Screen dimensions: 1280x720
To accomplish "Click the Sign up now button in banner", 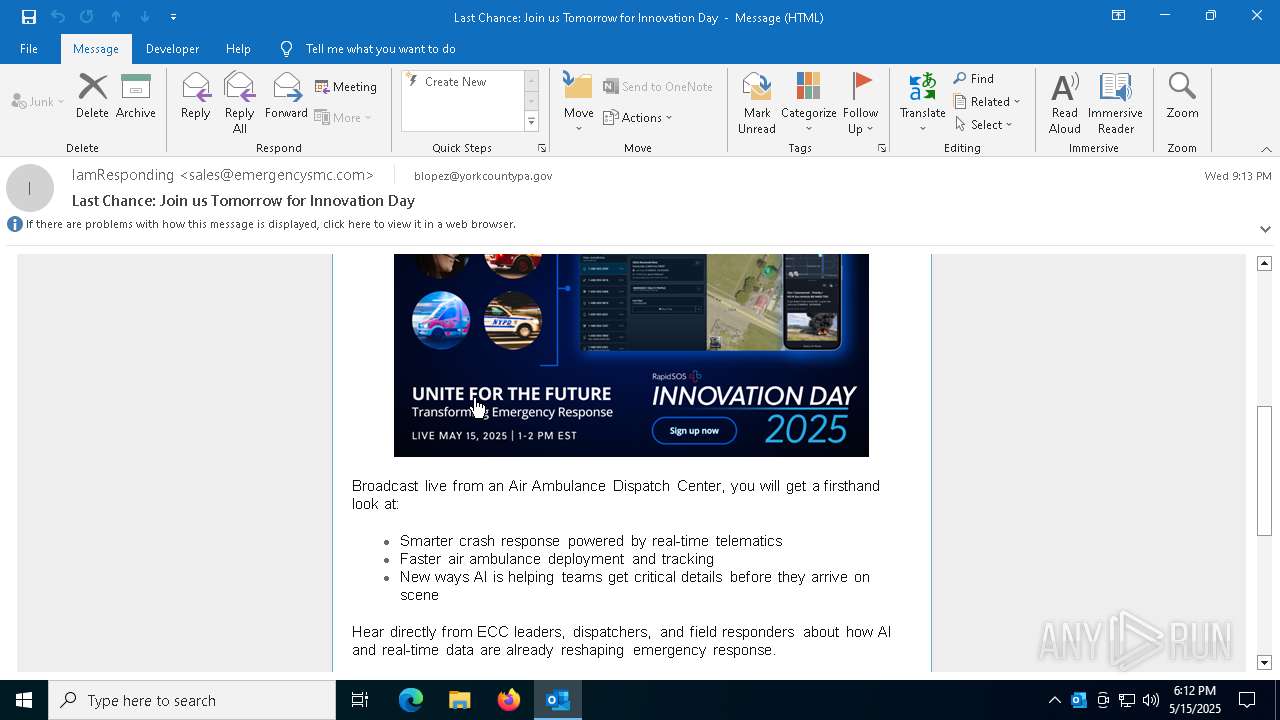I will point(694,431).
